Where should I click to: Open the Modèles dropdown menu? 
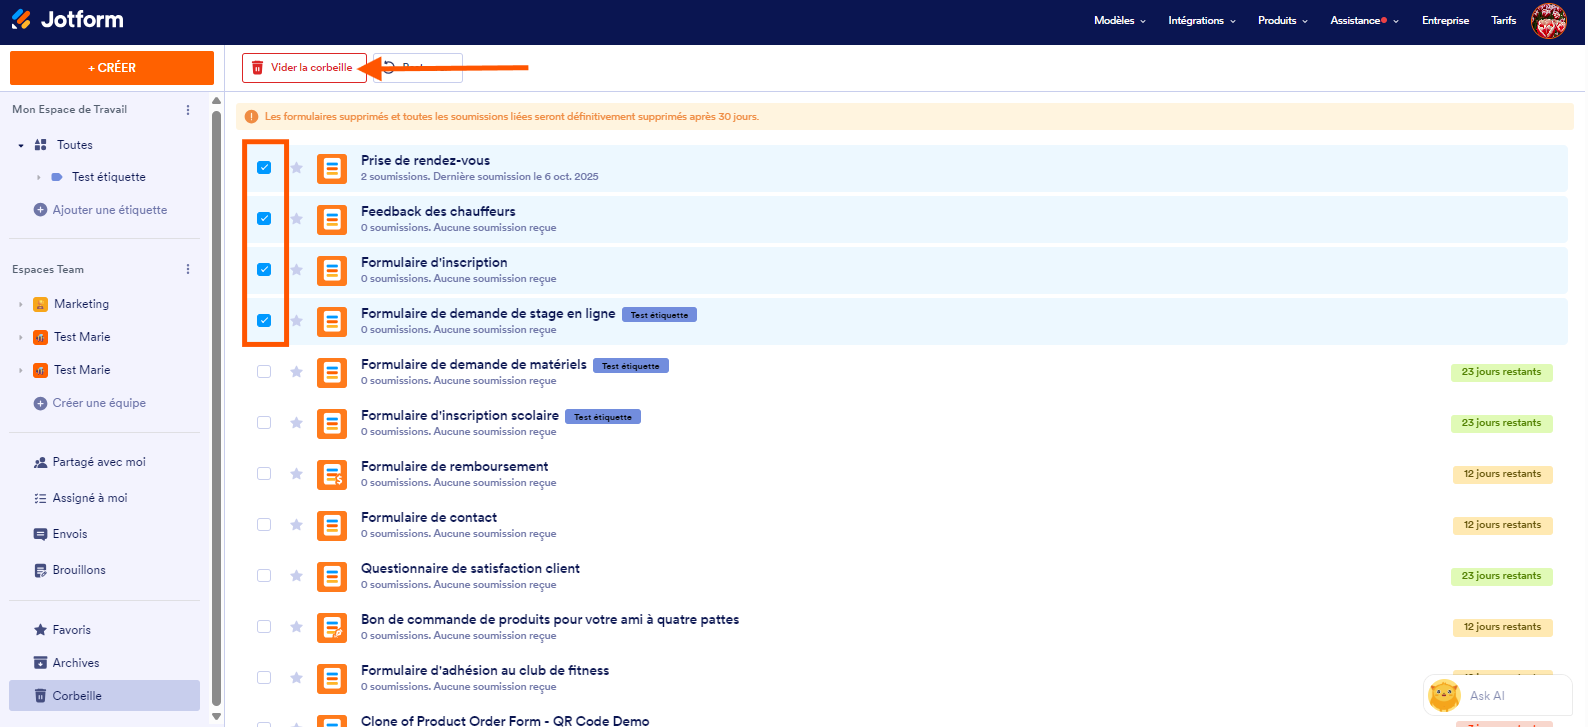pos(1120,21)
